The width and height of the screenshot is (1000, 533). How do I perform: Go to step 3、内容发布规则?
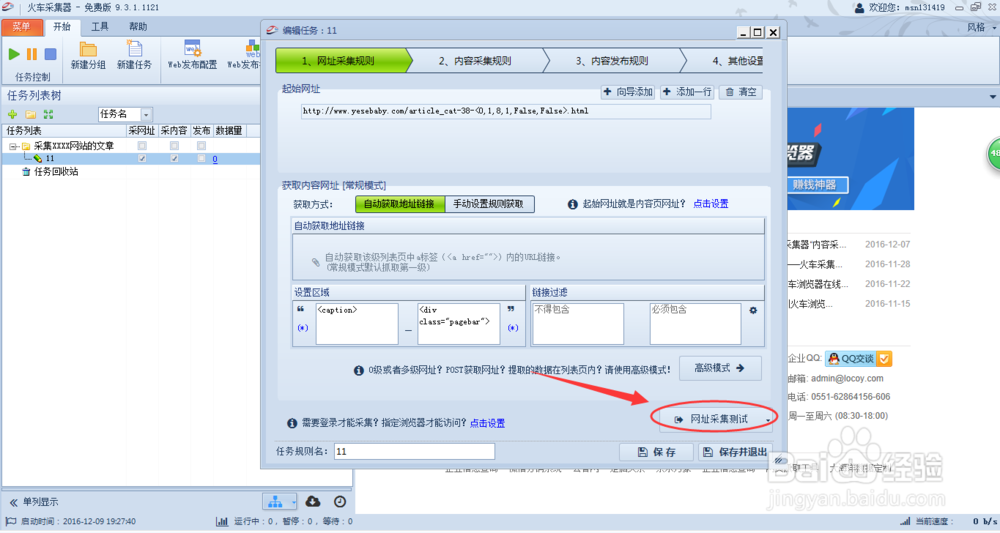(612, 61)
